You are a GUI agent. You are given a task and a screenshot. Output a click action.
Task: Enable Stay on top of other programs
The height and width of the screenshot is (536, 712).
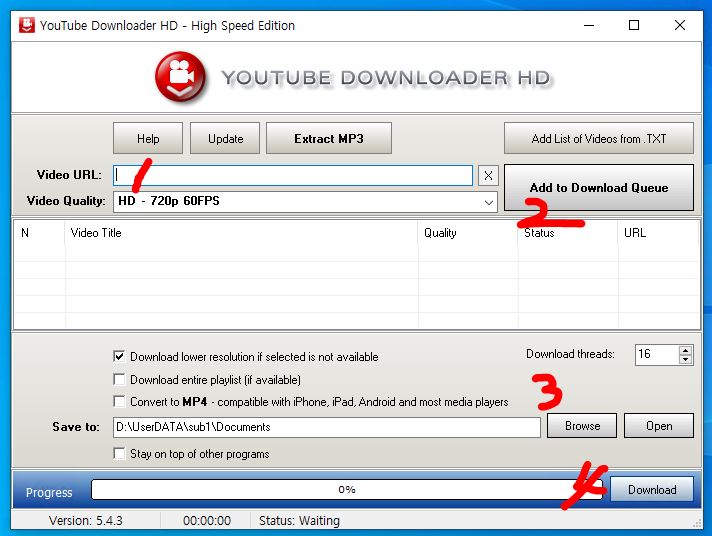click(x=119, y=454)
